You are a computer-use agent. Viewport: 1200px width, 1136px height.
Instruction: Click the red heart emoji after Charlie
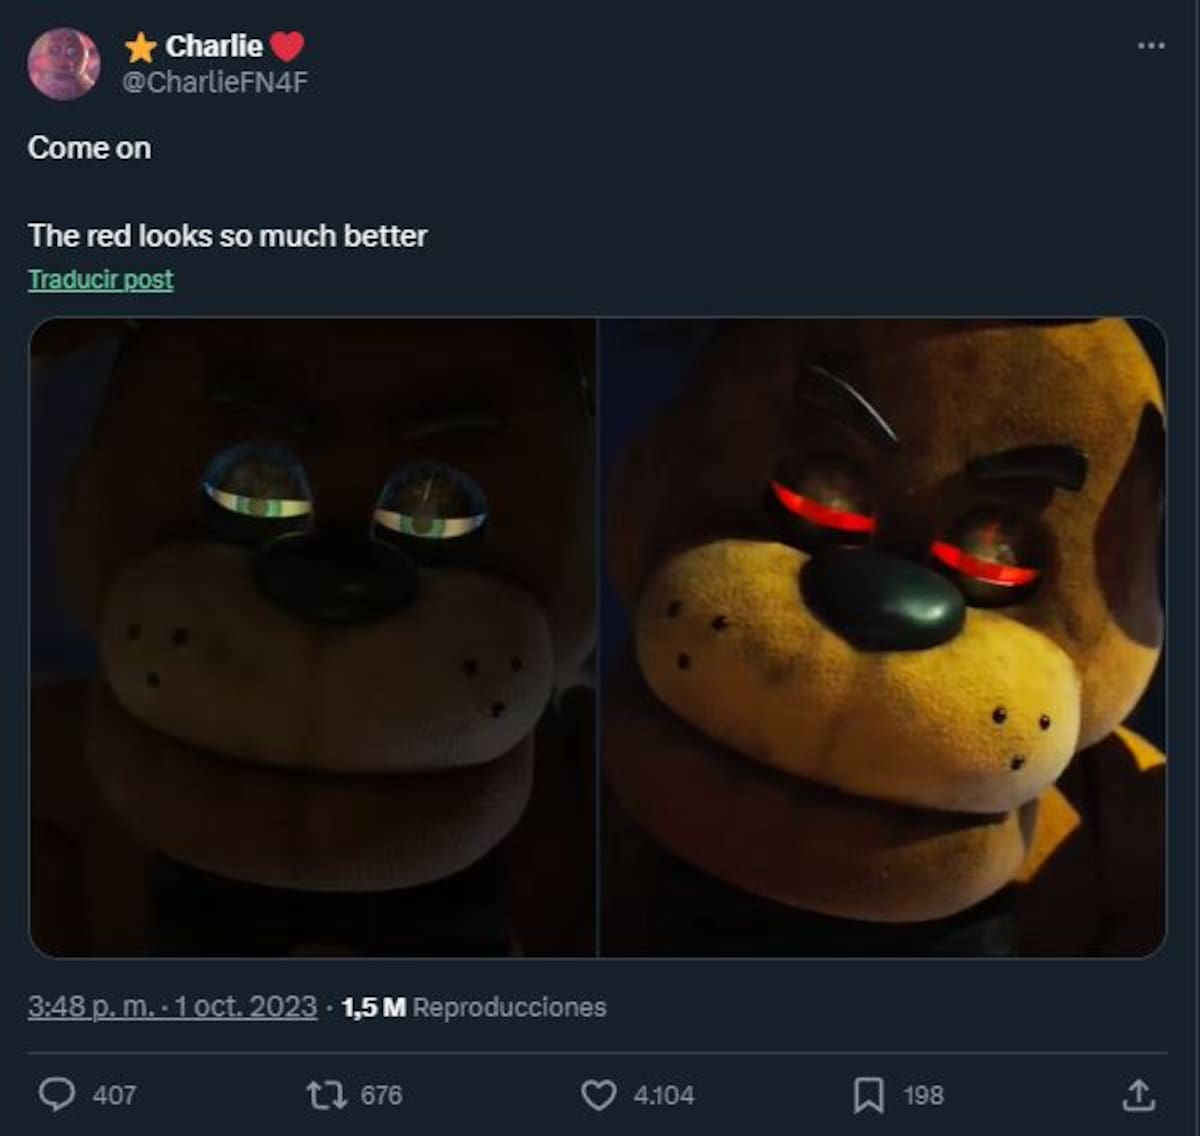pyautogui.click(x=287, y=46)
